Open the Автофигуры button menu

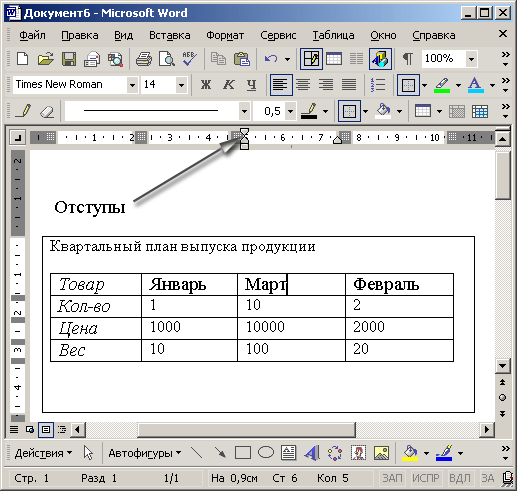coord(144,453)
